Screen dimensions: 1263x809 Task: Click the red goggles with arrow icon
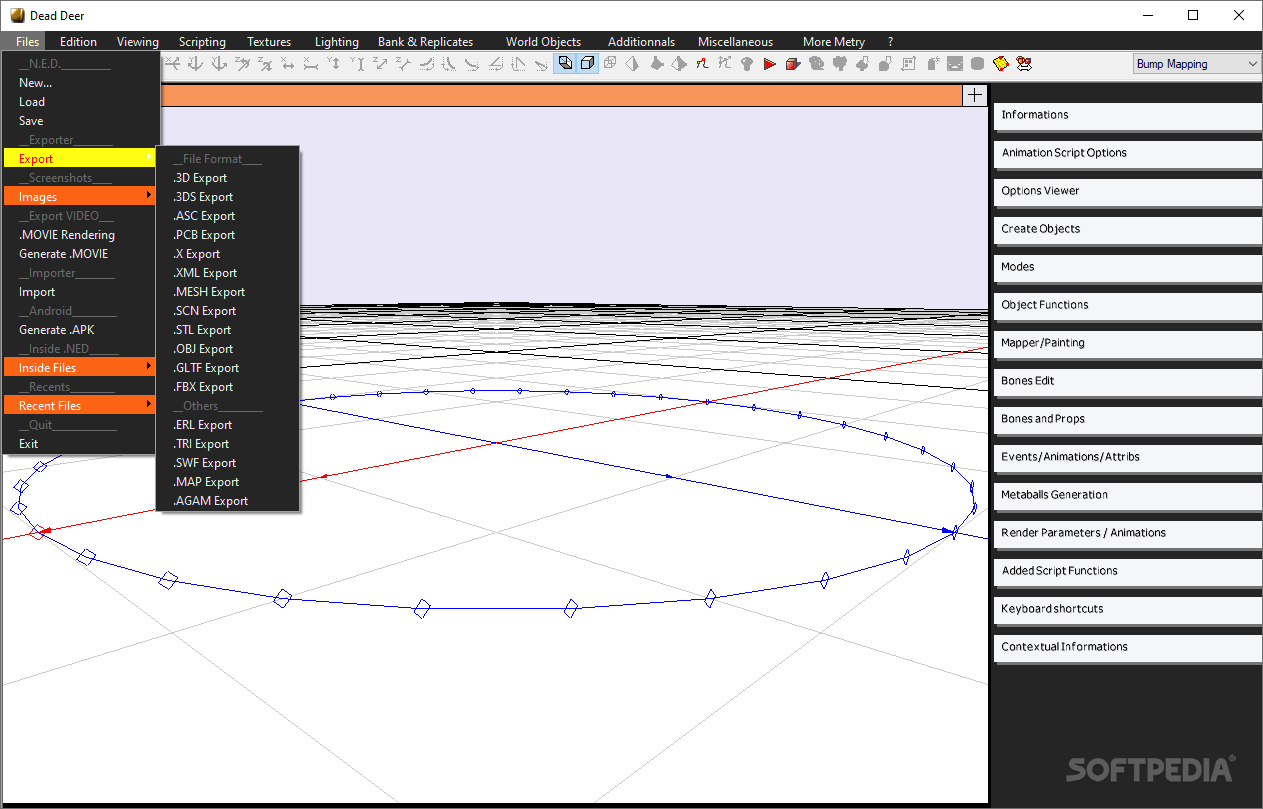(x=1024, y=63)
